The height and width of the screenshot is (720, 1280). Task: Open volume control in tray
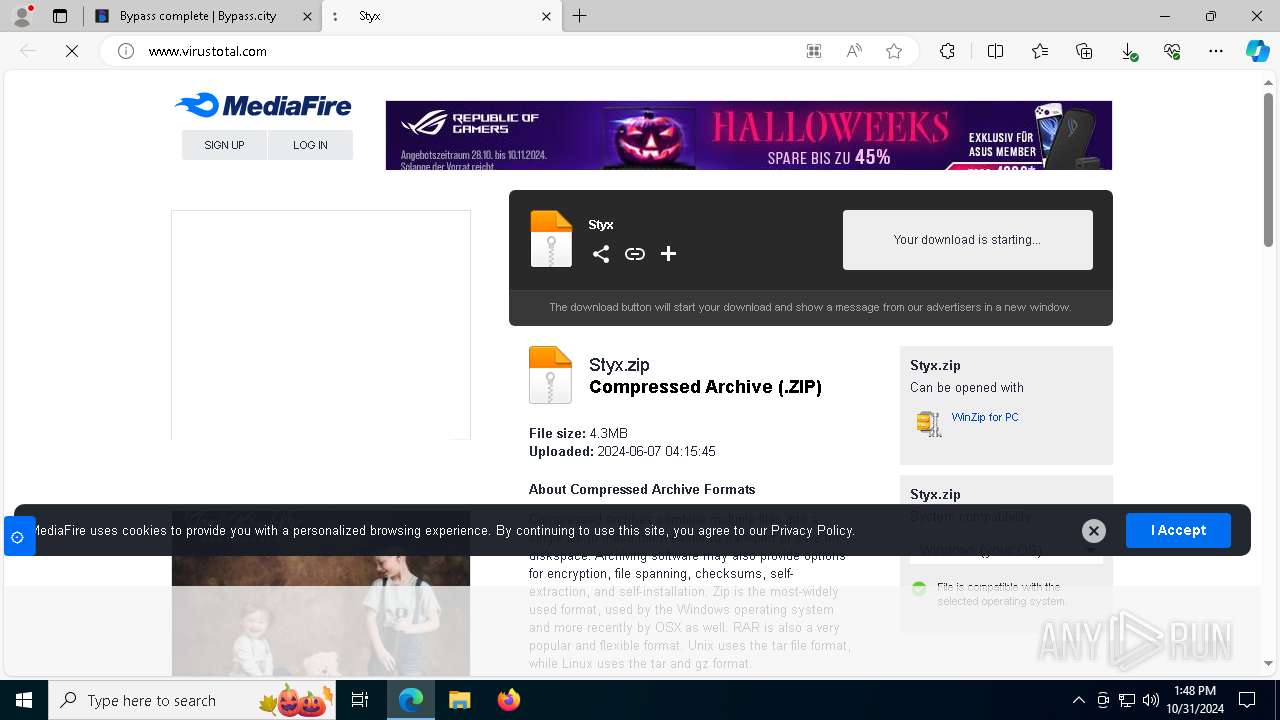(1151, 700)
